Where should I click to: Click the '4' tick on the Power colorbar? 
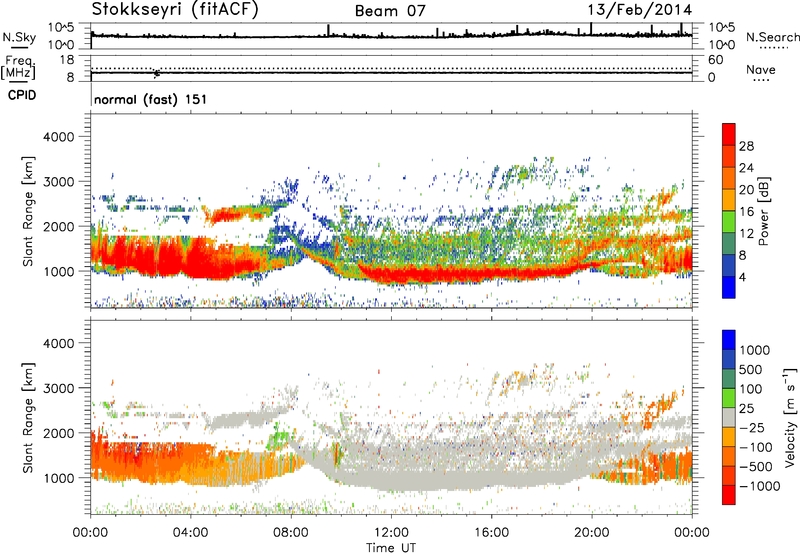click(743, 277)
